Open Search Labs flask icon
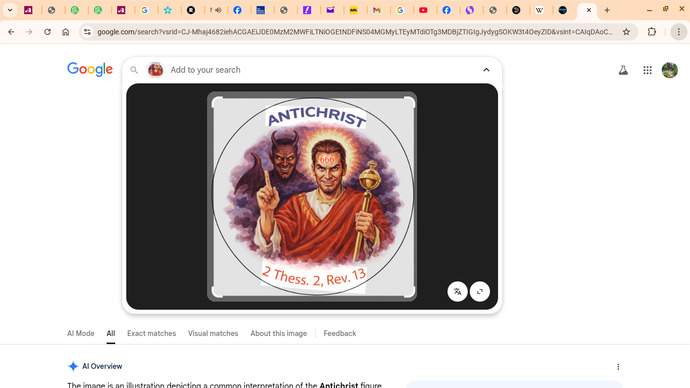The width and height of the screenshot is (690, 388). tap(623, 70)
